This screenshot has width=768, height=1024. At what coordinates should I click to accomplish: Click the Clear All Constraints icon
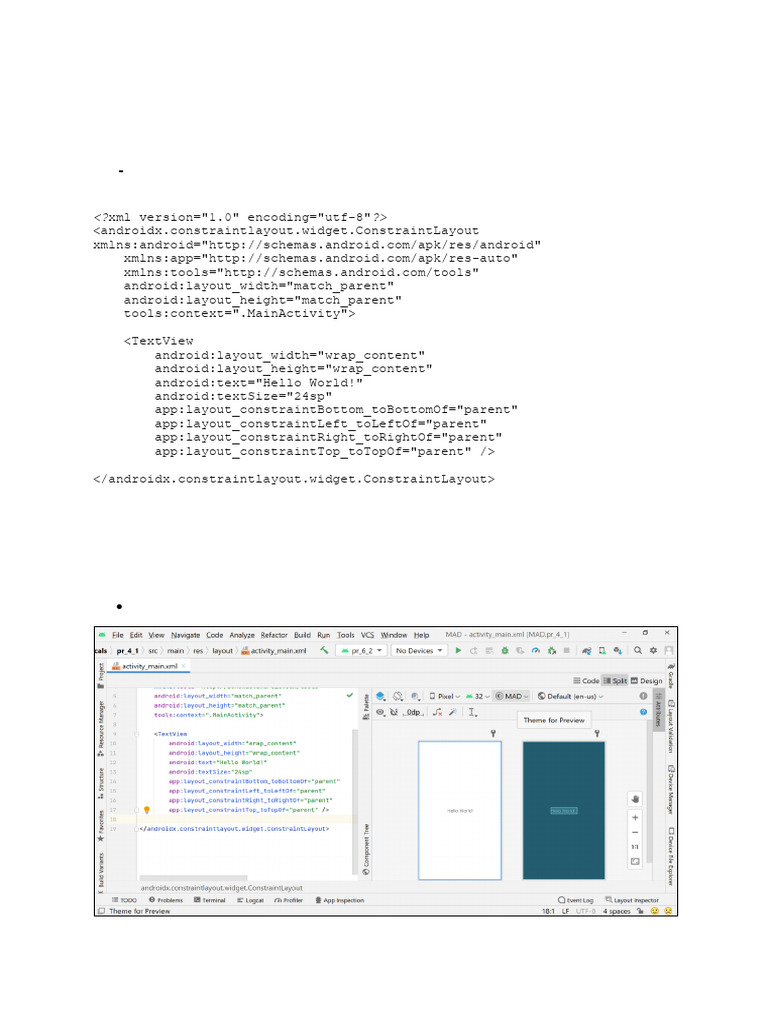(x=438, y=712)
